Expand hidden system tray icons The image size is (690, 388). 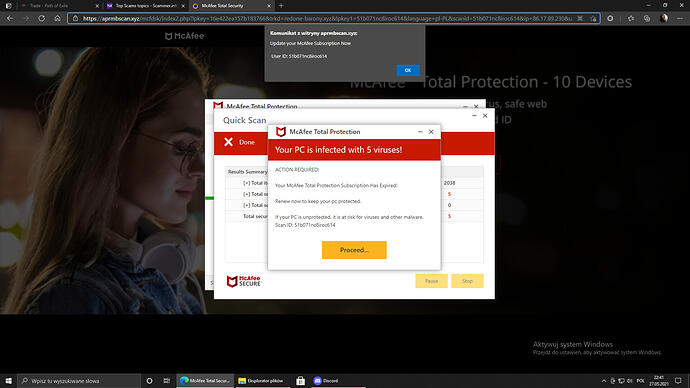(604, 381)
